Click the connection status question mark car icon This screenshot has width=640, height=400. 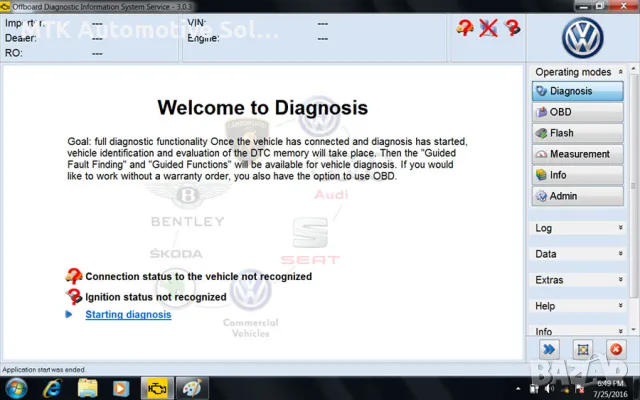[74, 276]
